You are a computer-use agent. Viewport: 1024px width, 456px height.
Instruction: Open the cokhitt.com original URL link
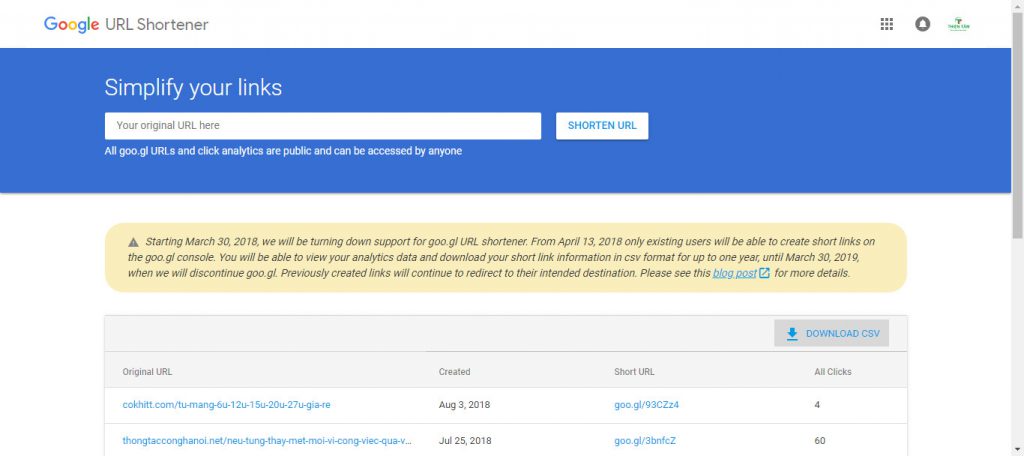[x=226, y=404]
